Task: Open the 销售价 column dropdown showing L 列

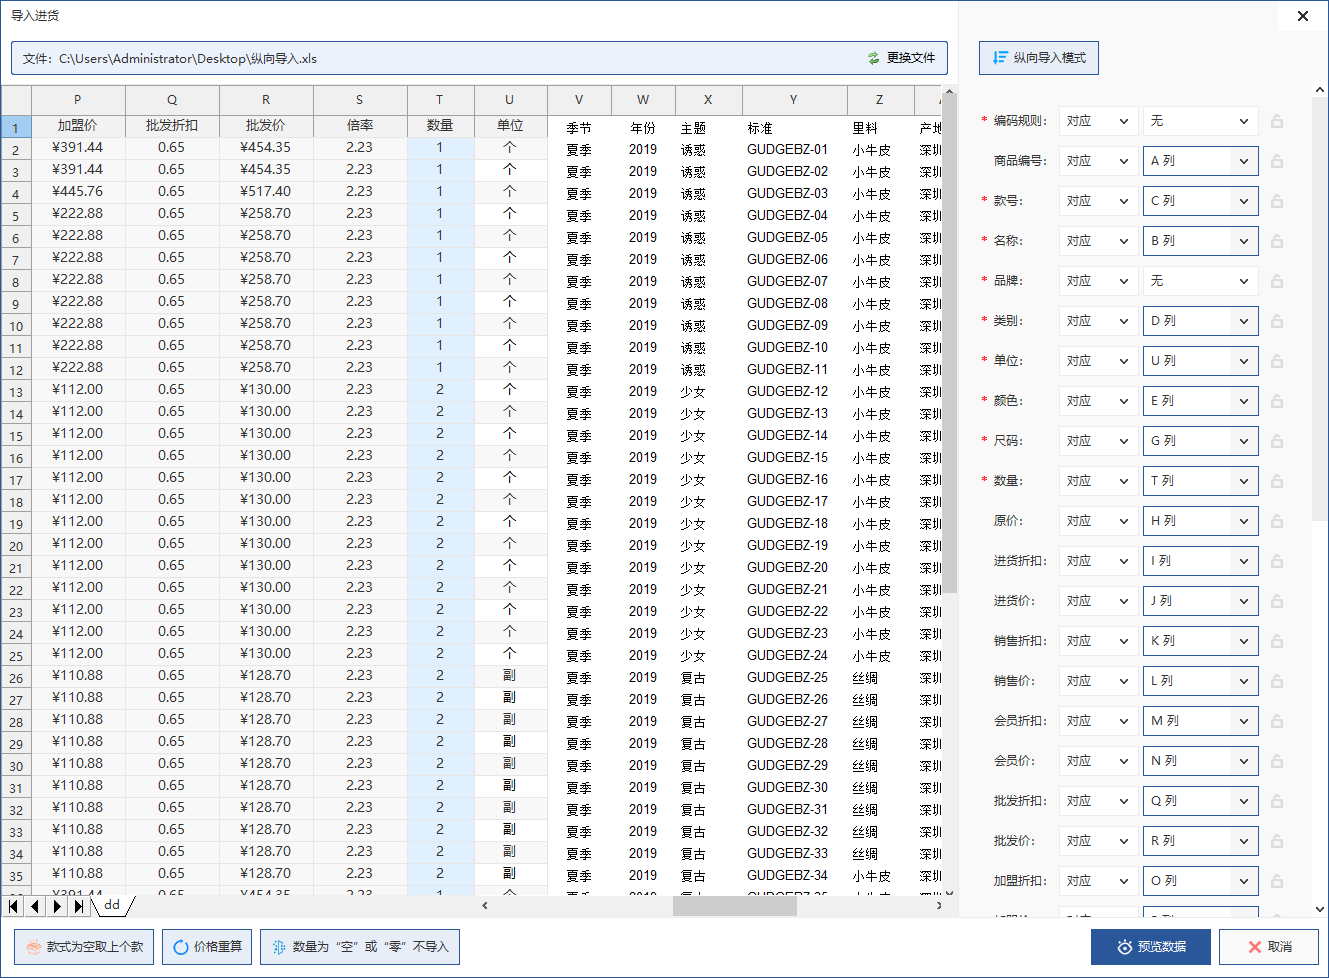Action: tap(1200, 681)
